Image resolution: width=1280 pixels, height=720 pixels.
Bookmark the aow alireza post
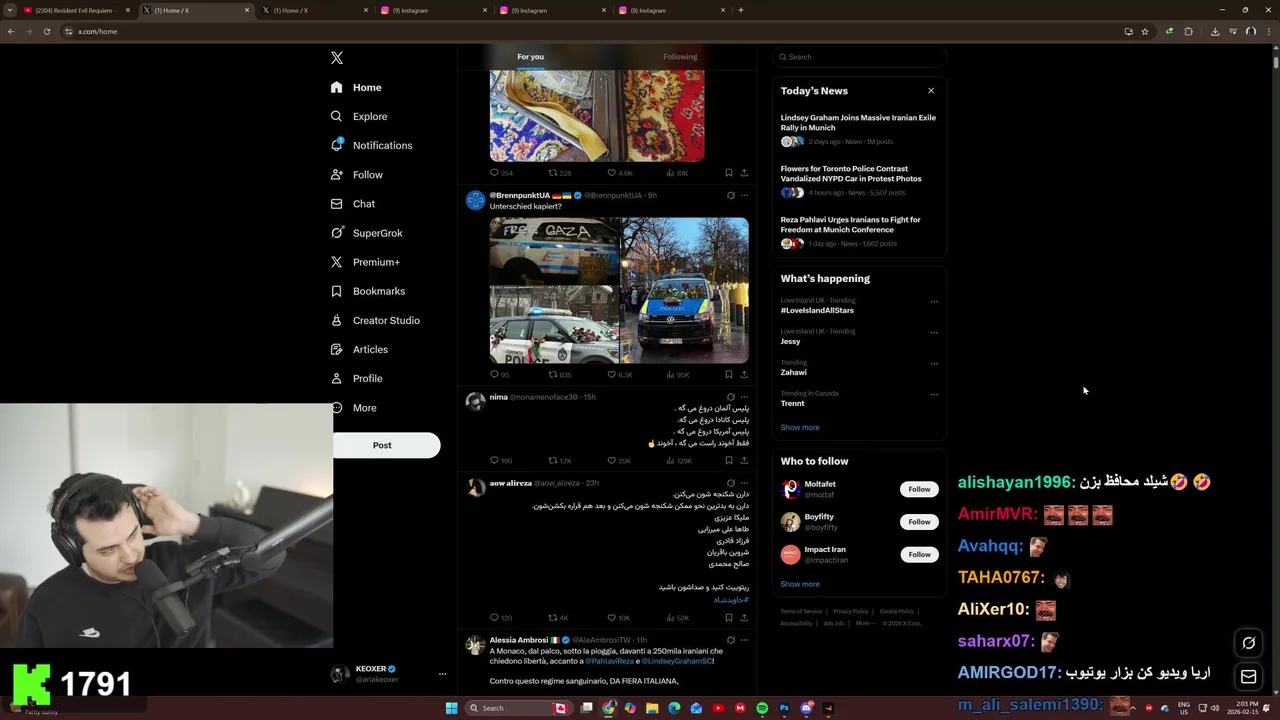tap(728, 617)
